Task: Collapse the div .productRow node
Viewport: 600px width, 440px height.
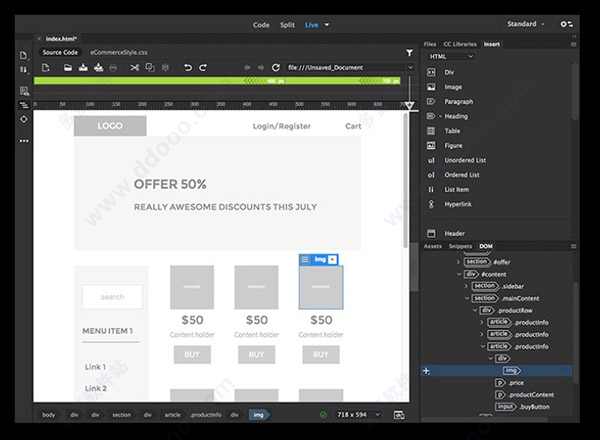Action: [x=475, y=310]
